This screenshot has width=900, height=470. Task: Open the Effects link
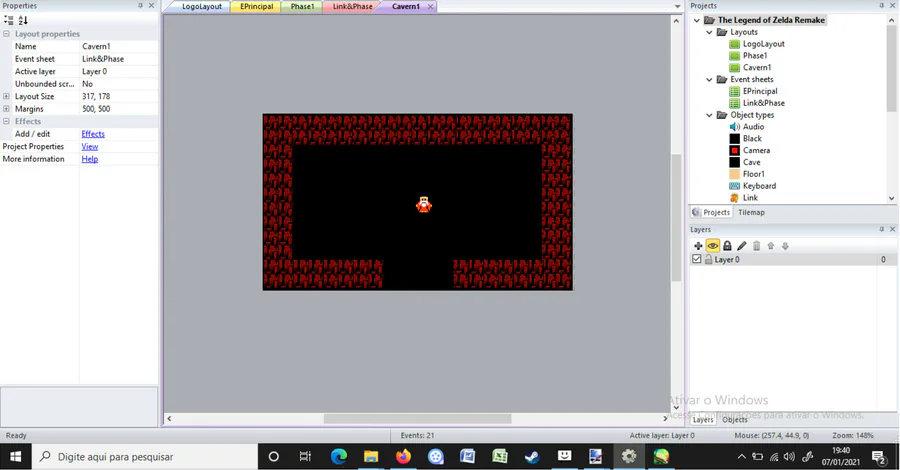coord(93,134)
